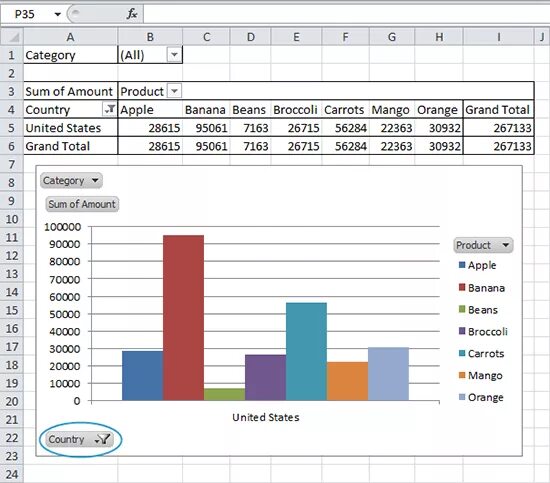The width and height of the screenshot is (550, 483).
Task: Open the Product column filter dropdown
Action: 174,91
